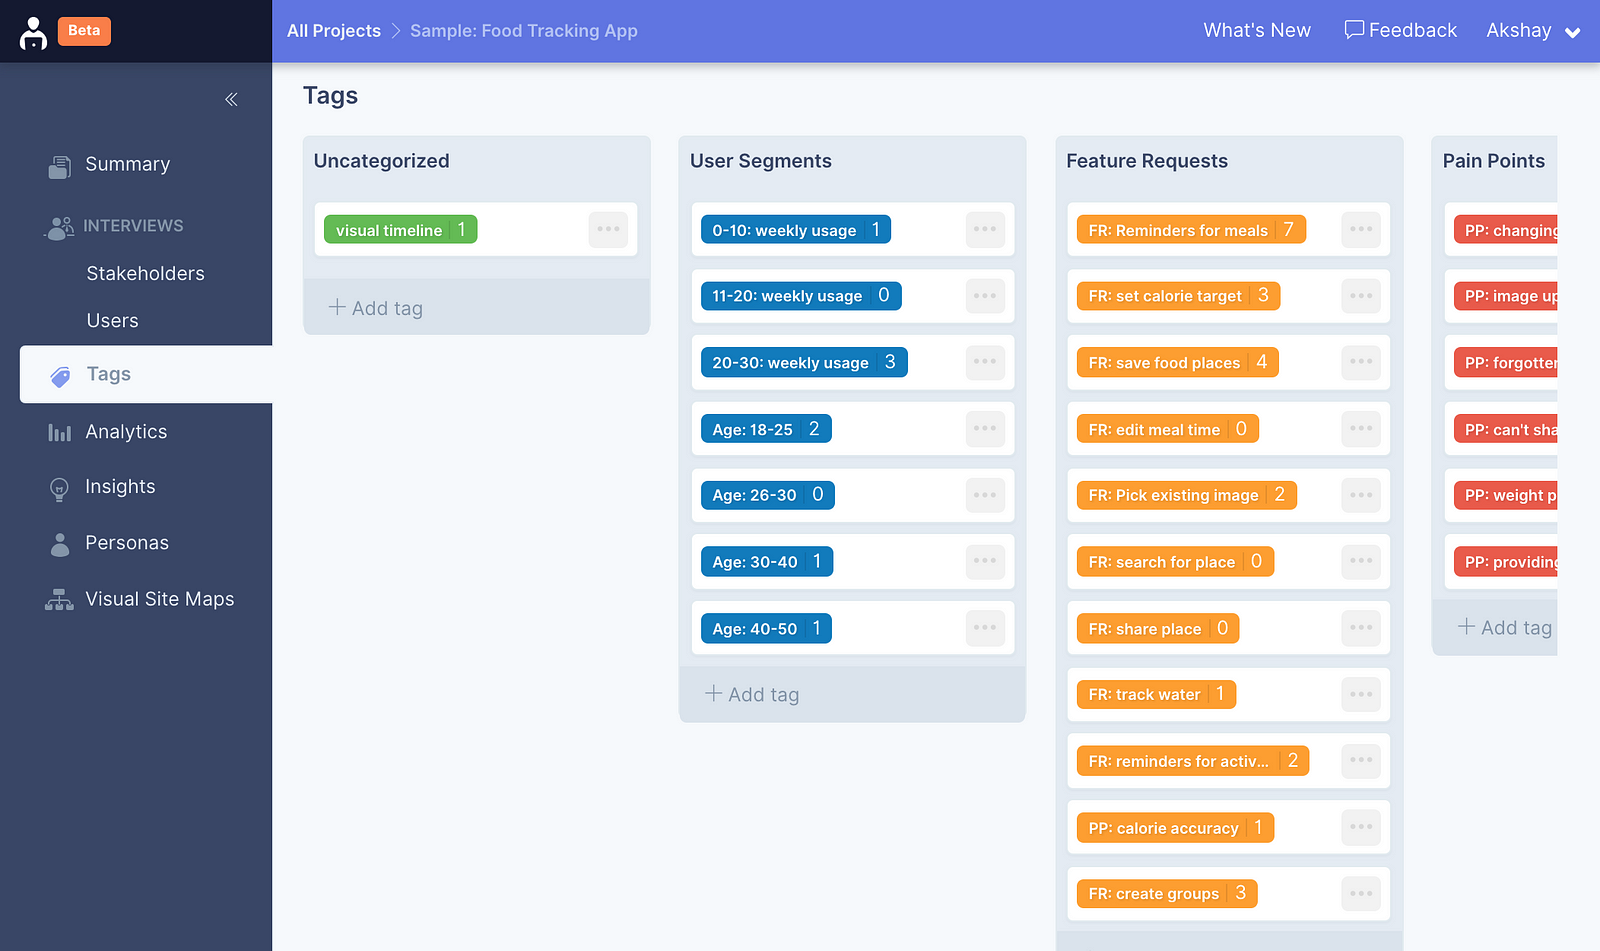Open options for FR: Reminders for meals

click(1361, 229)
